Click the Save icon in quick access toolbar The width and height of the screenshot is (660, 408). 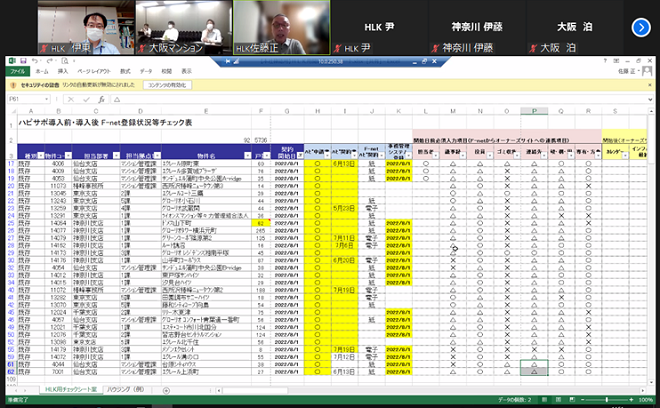click(x=23, y=61)
